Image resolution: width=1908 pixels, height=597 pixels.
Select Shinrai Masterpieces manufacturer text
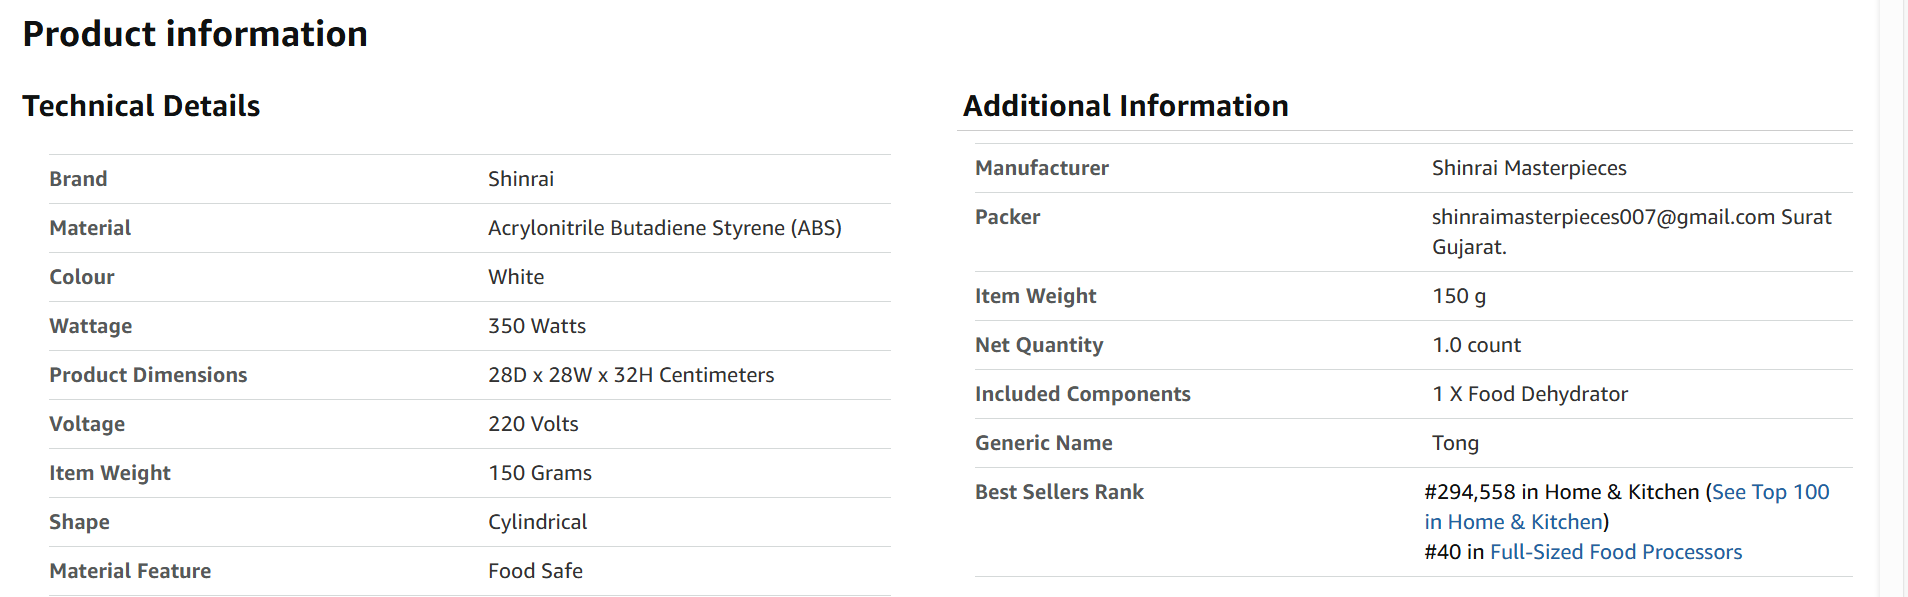pyautogui.click(x=1529, y=168)
